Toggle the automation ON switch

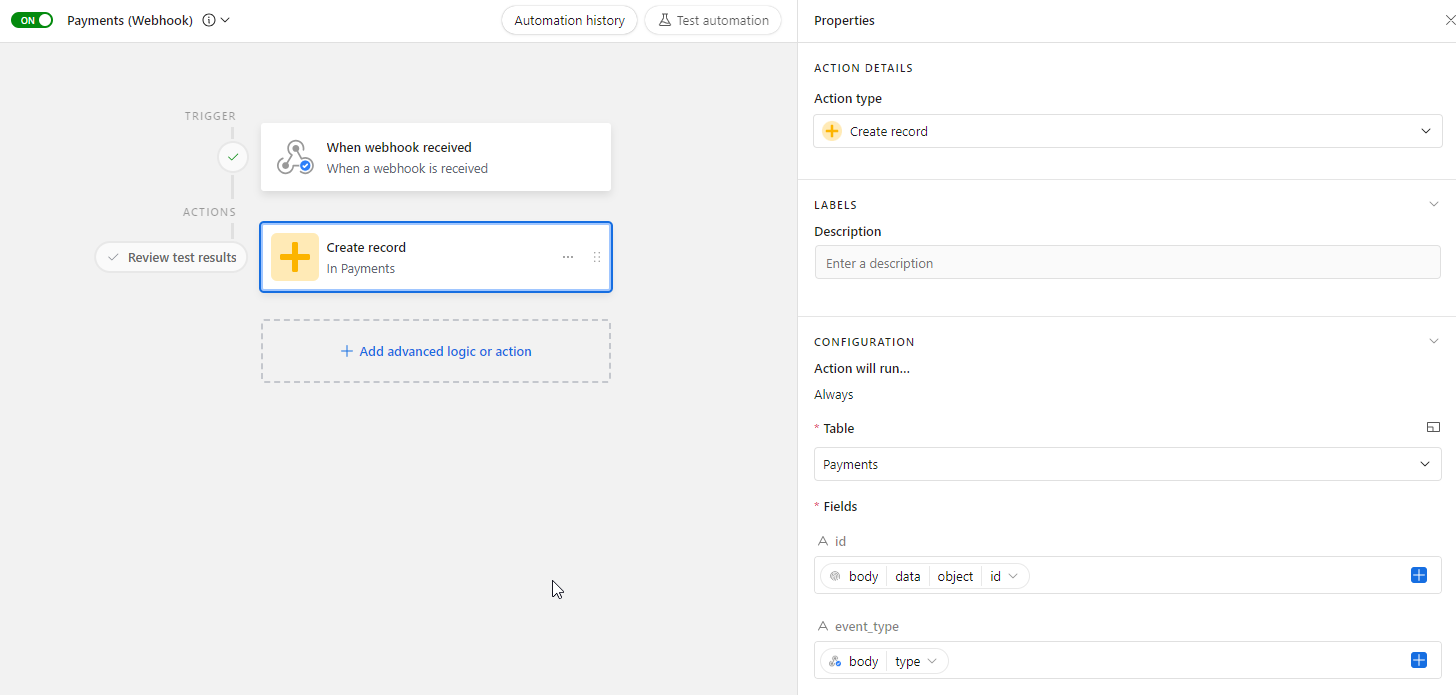point(32,20)
